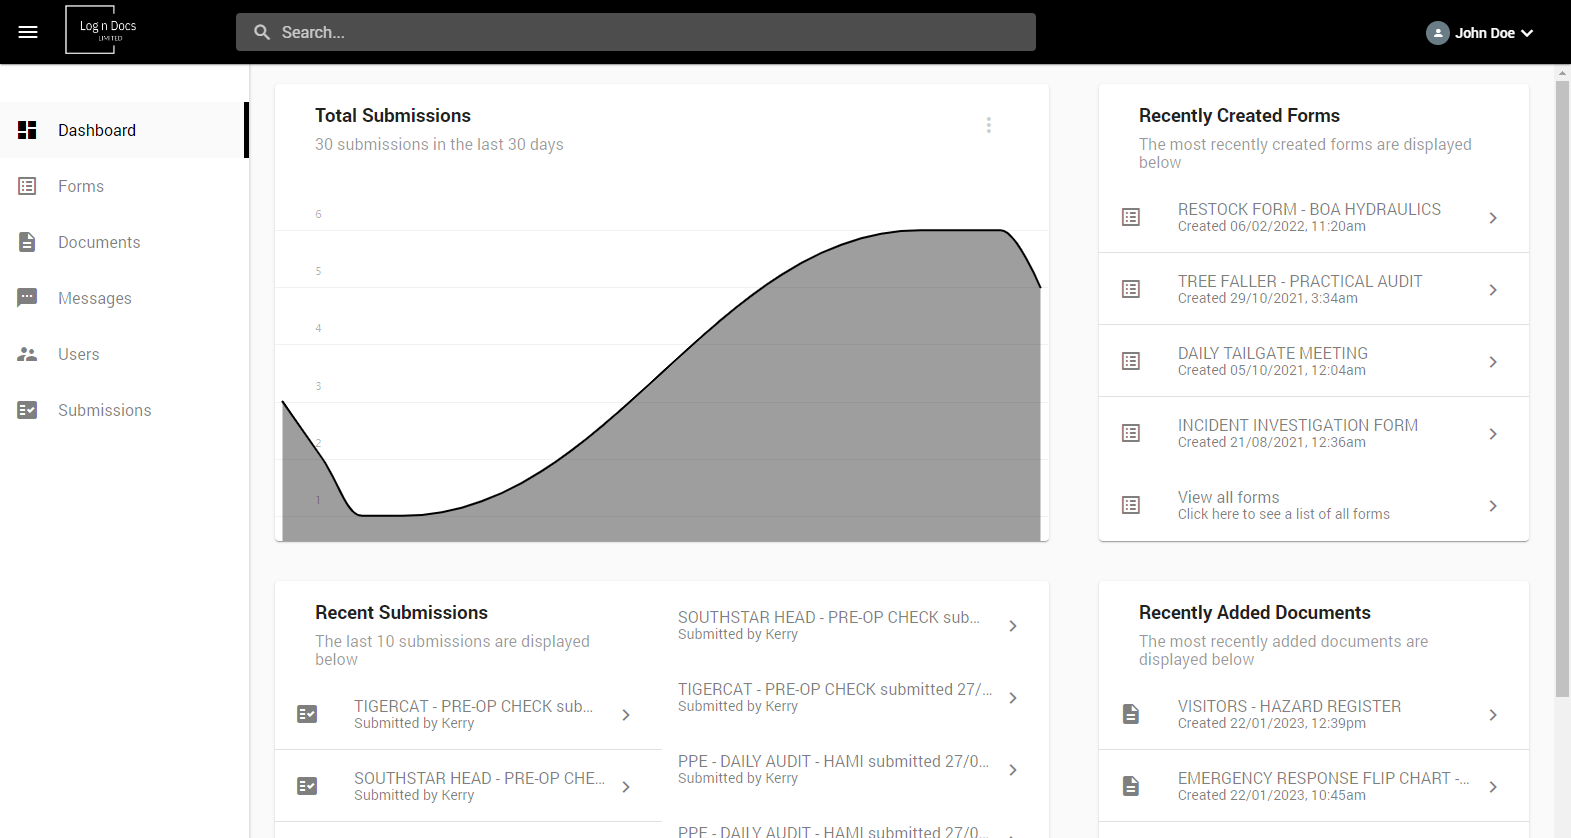Click form icon beside RESTOCK FORM - BOA HYDRAULICS
This screenshot has width=1571, height=838.
tap(1131, 217)
